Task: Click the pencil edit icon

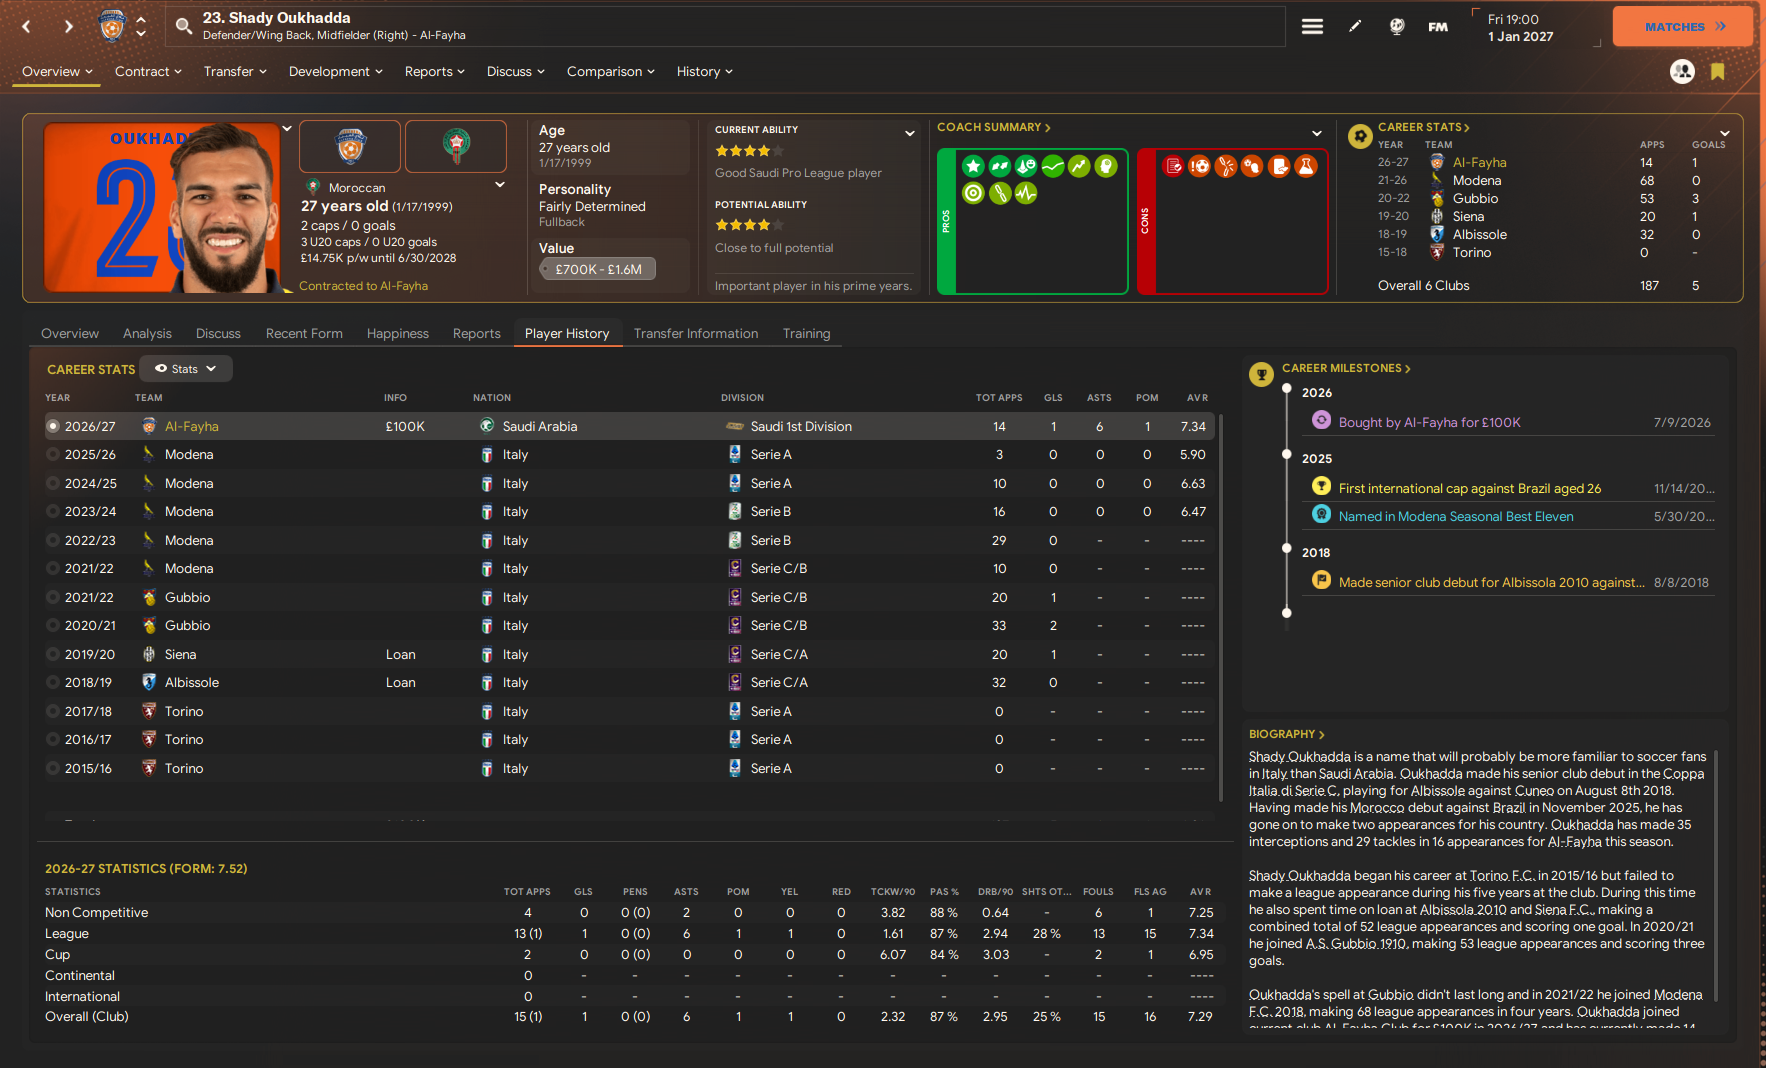Action: (1355, 27)
